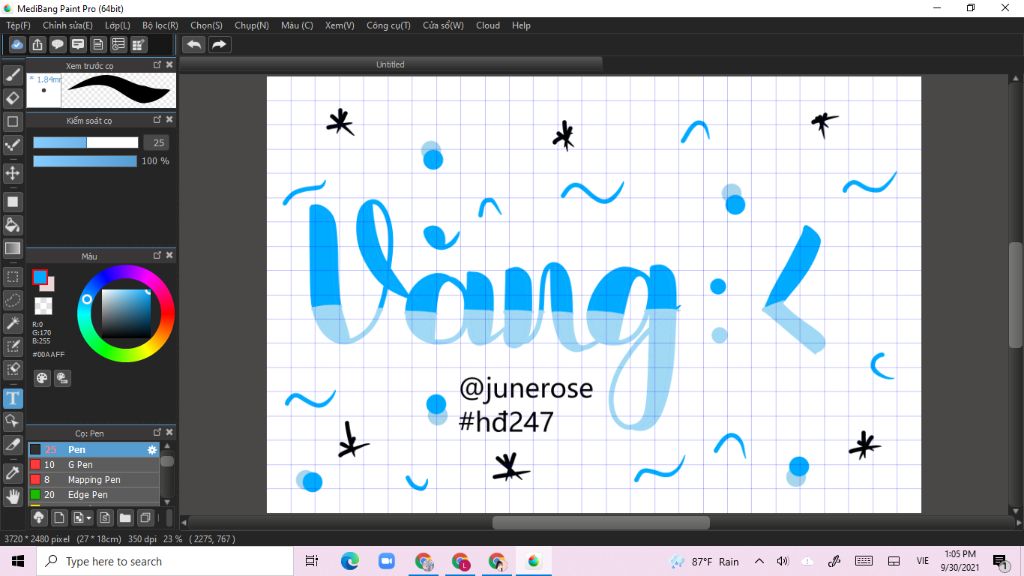The height and width of the screenshot is (576, 1024).
Task: Click the add new brush page icon
Action: pos(59,518)
